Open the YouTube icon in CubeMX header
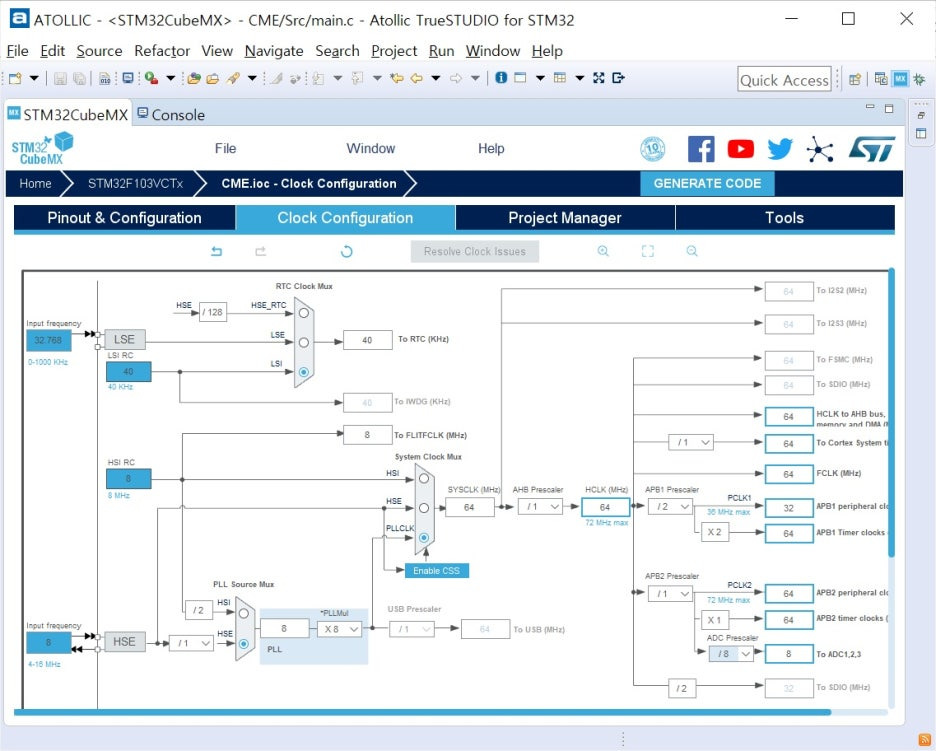The width and height of the screenshot is (936, 751). point(740,149)
